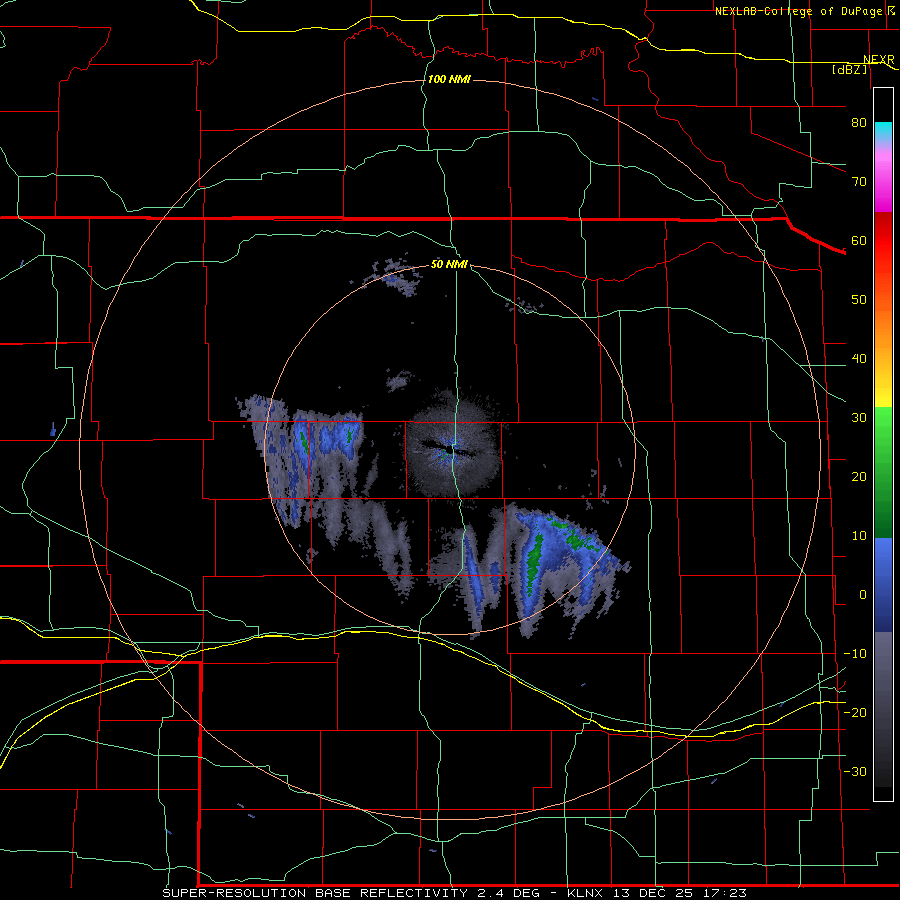The height and width of the screenshot is (900, 900).
Task: Click the 70 value on the dBZ scale
Action: tap(859, 181)
